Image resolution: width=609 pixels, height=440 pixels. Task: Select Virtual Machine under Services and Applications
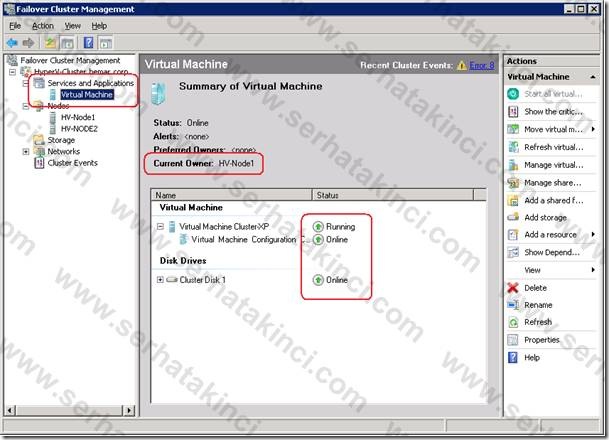click(87, 94)
